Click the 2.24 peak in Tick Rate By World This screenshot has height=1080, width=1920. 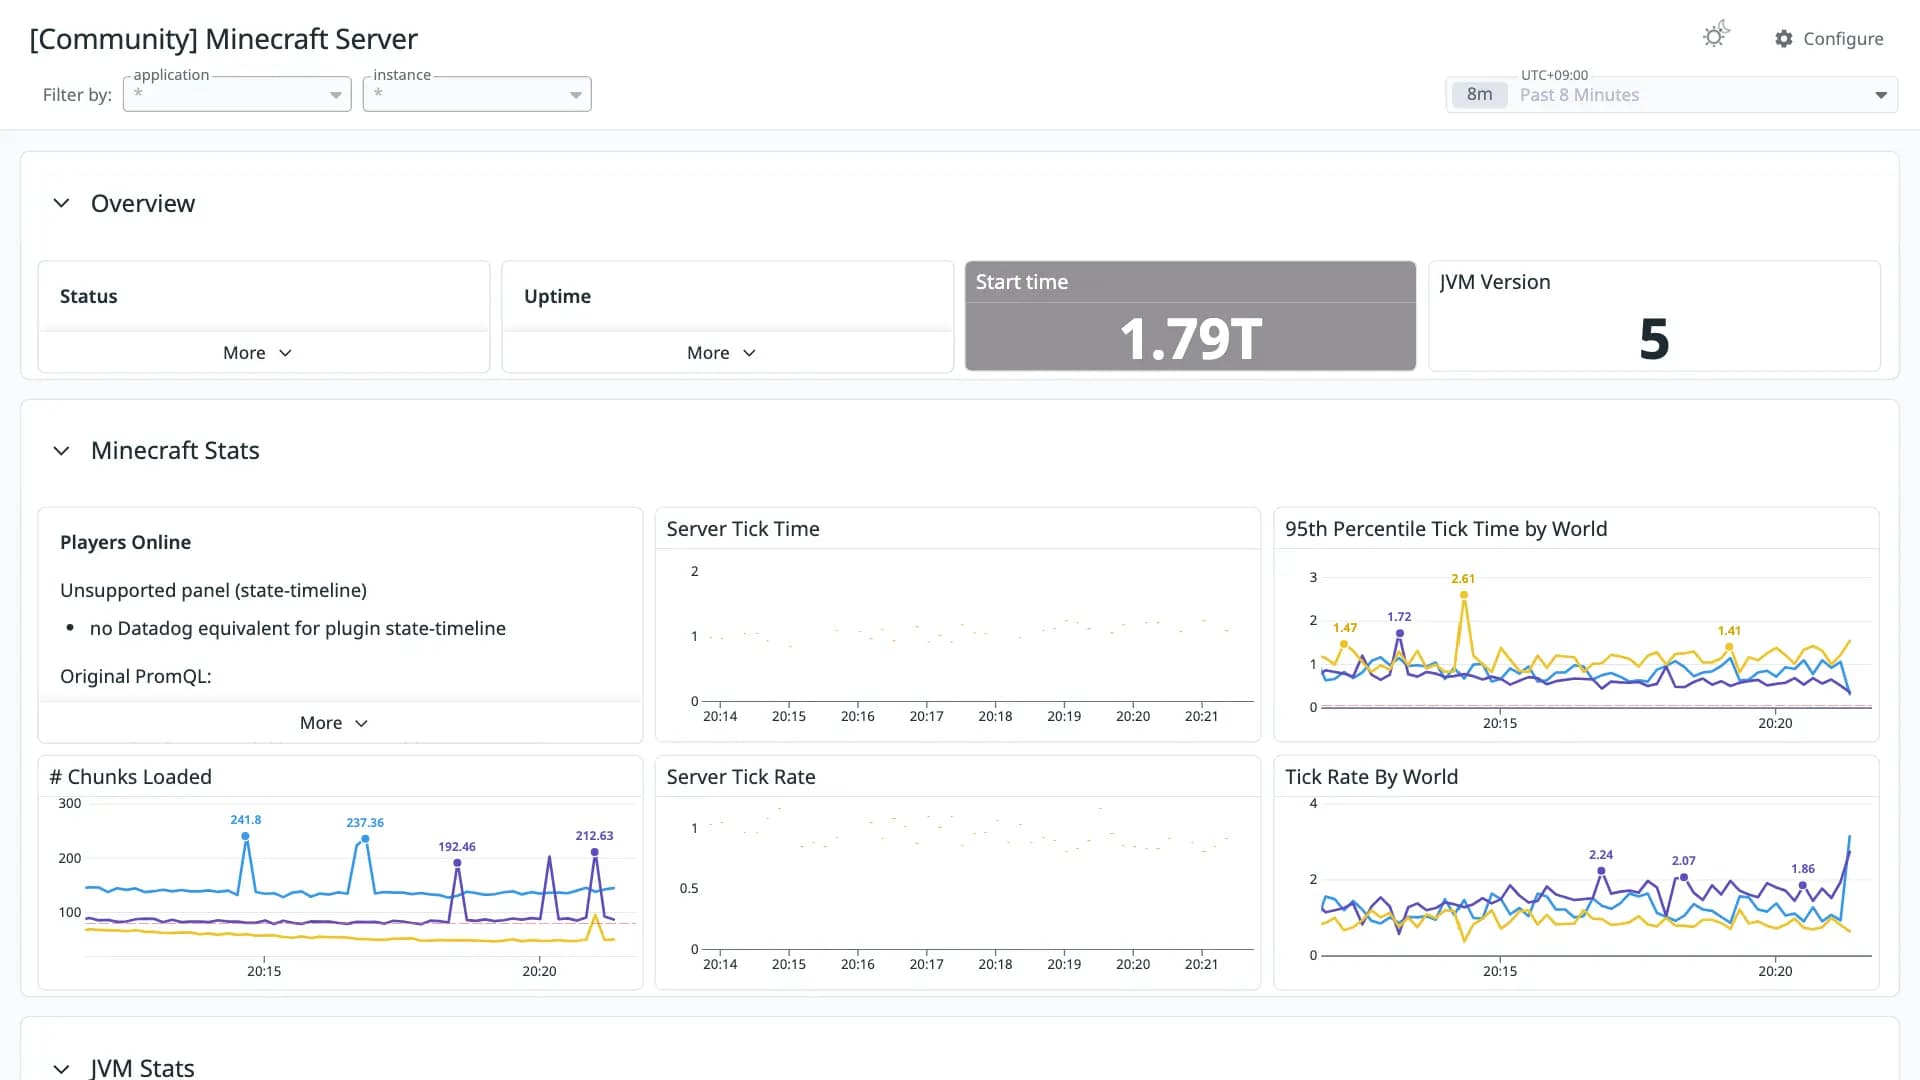[1601, 871]
